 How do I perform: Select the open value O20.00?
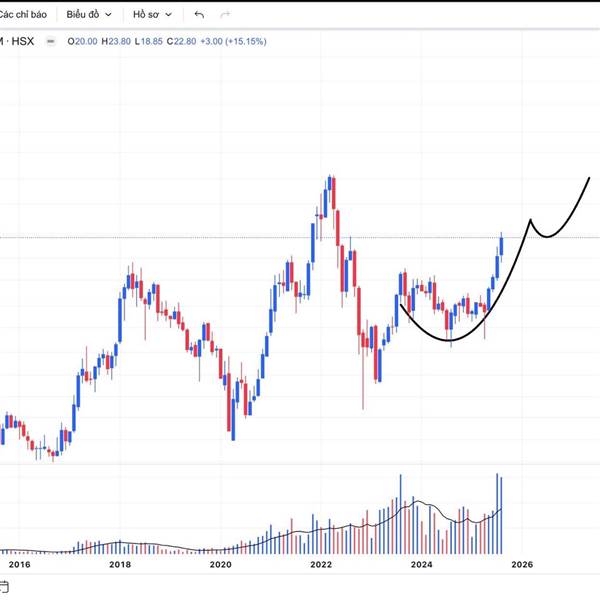[x=82, y=41]
